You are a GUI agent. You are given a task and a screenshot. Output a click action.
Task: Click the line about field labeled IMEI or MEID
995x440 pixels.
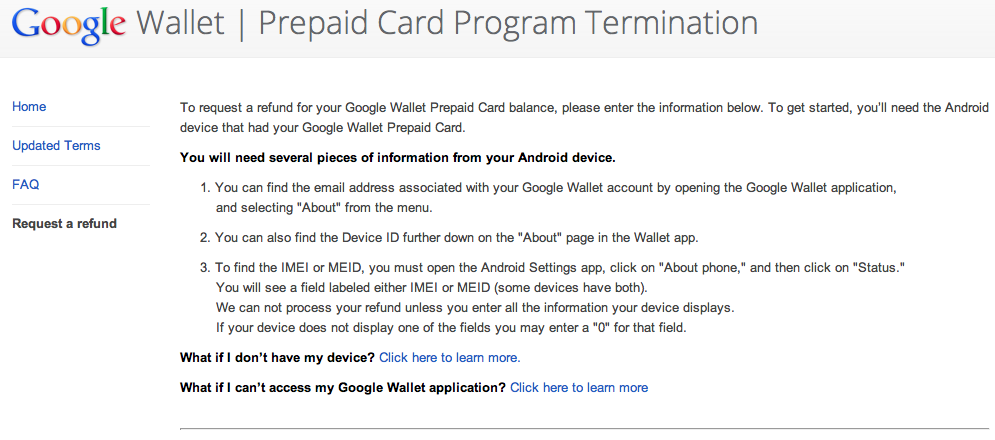[451, 288]
